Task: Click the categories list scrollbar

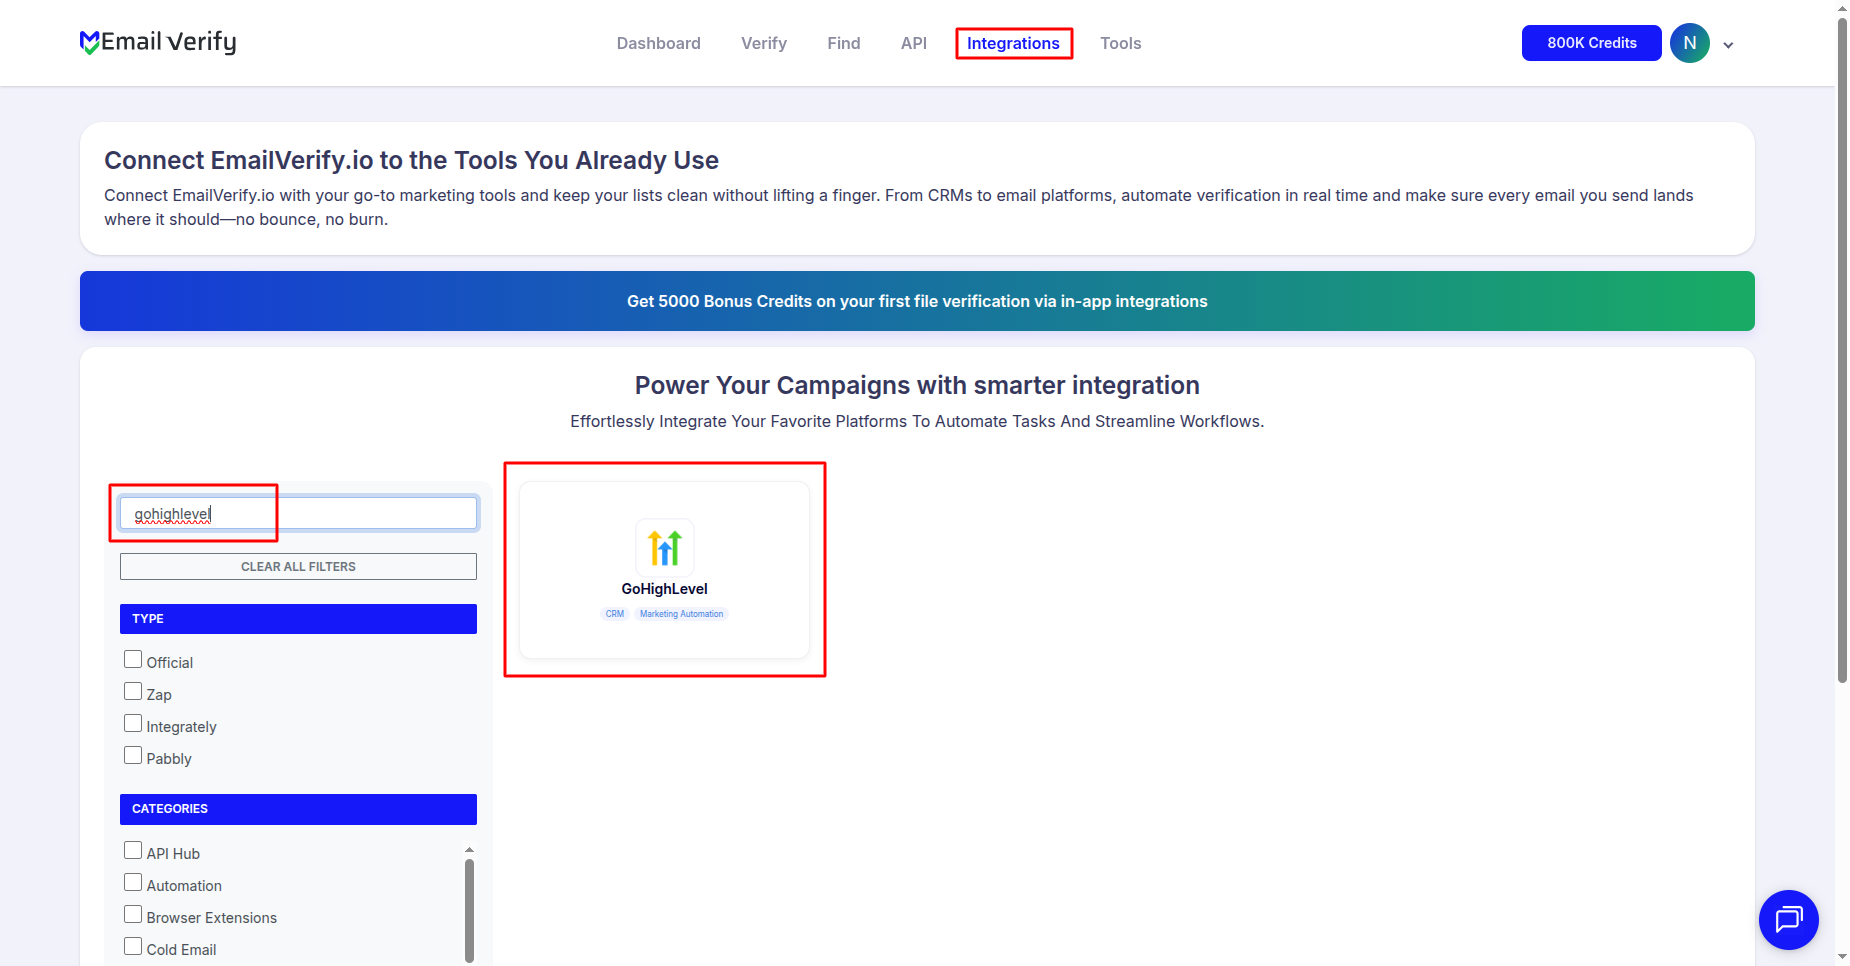Action: point(469,910)
